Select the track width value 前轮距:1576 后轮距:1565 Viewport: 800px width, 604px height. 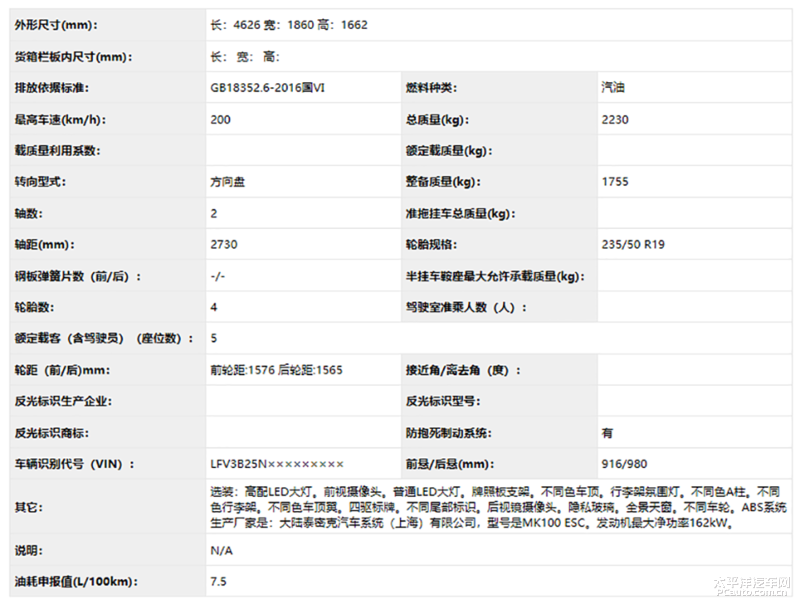pos(276,370)
